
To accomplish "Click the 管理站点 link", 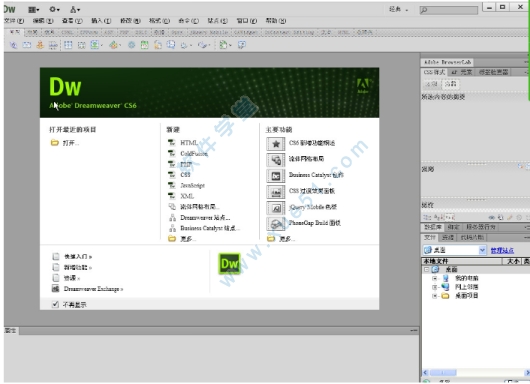I will (x=502, y=250).
